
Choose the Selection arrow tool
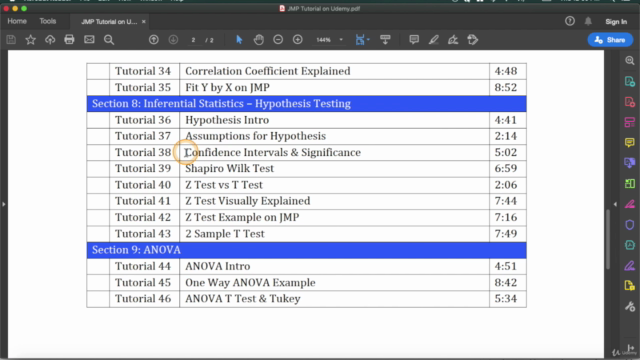coord(239,40)
